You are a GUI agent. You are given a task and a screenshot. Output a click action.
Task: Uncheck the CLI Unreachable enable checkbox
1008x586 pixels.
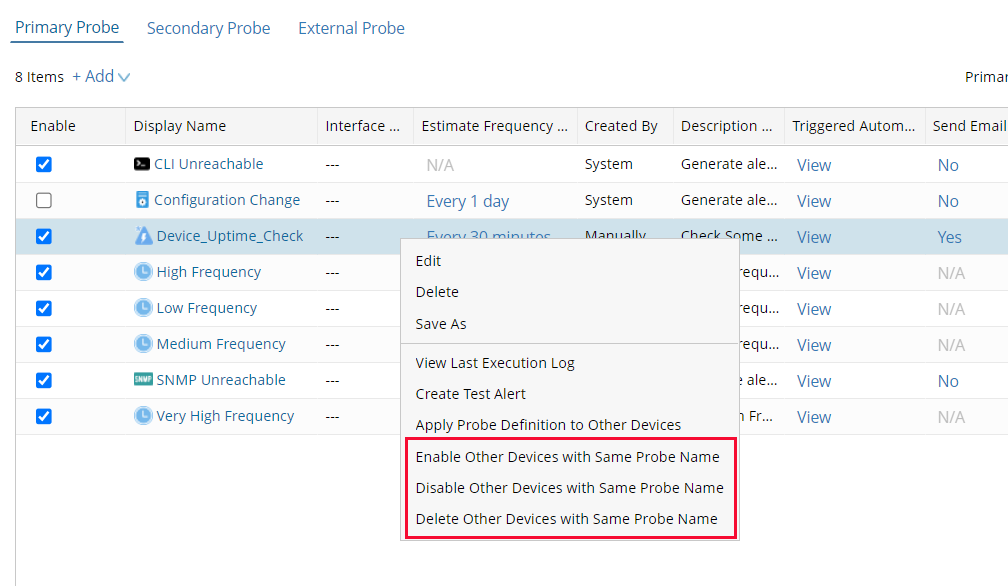[x=44, y=164]
